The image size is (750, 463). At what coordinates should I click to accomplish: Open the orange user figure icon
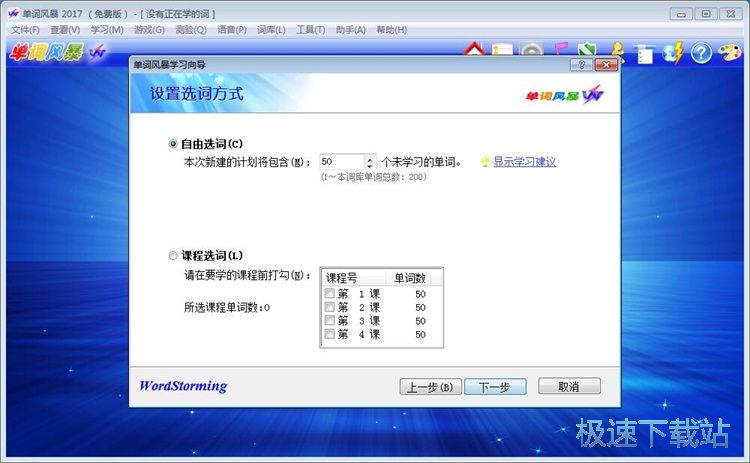(618, 51)
